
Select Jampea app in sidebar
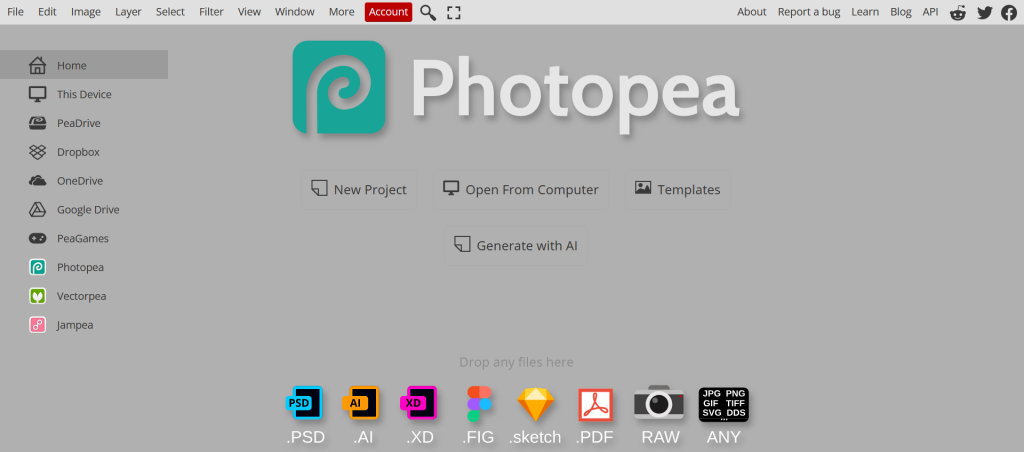click(x=84, y=325)
